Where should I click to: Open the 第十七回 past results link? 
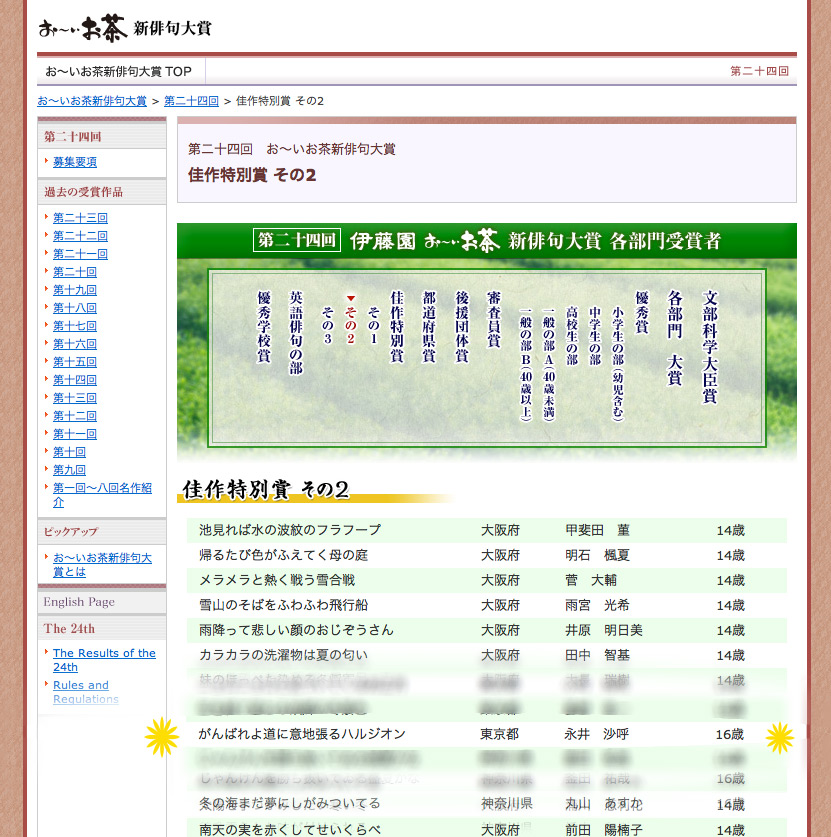[x=75, y=326]
